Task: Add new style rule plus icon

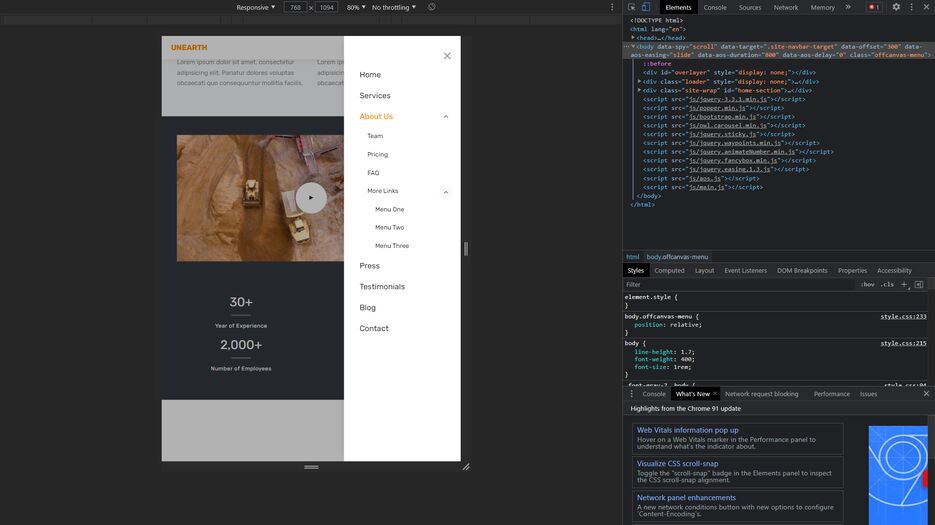Action: [x=904, y=285]
